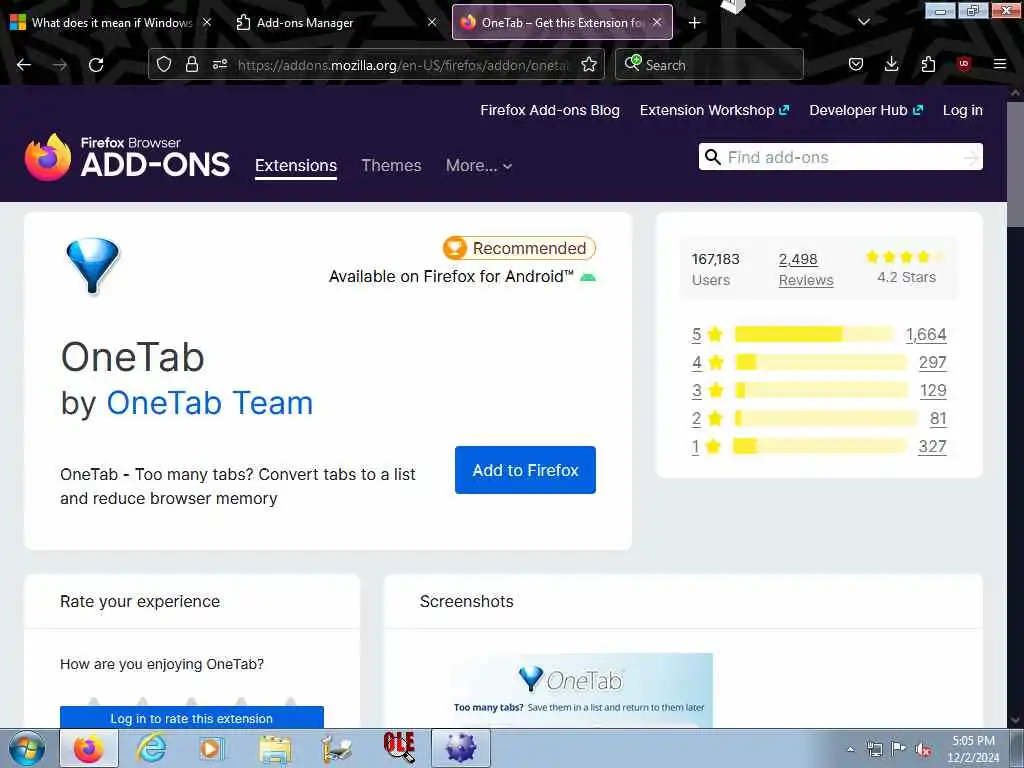The width and height of the screenshot is (1024, 768).
Task: Click the Recommended badge
Action: point(519,248)
